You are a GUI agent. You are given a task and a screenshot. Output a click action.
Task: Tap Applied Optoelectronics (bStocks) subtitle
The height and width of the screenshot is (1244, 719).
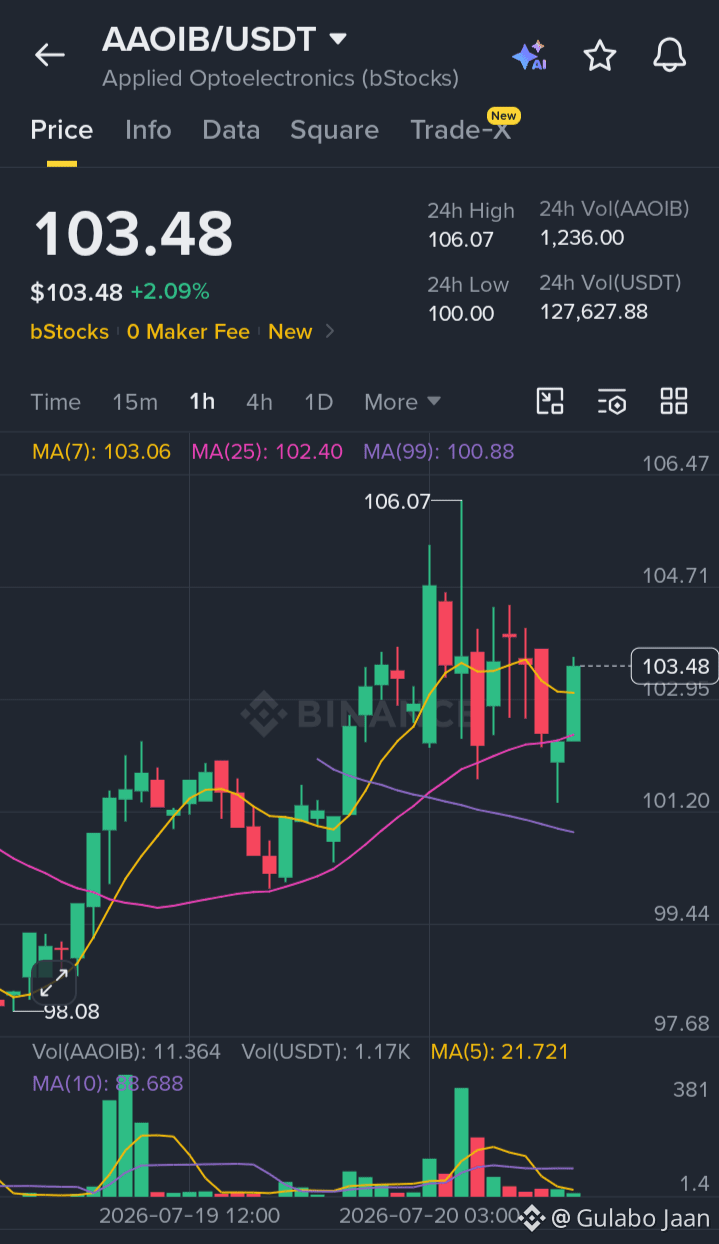(x=280, y=77)
